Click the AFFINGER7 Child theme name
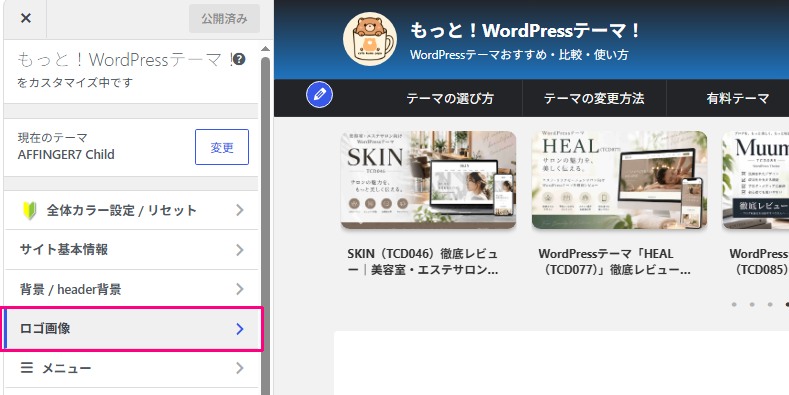The image size is (789, 395). (x=66, y=154)
